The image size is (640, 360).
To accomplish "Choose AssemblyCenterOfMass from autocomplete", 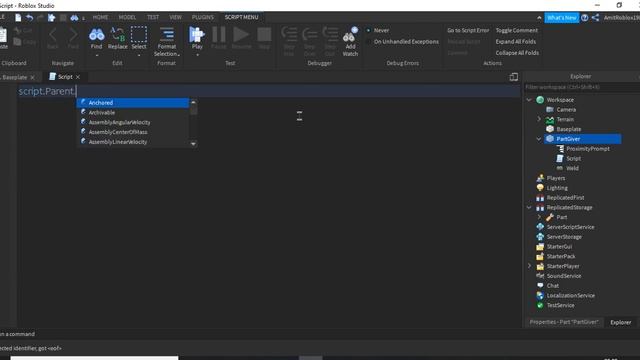I will click(x=133, y=132).
